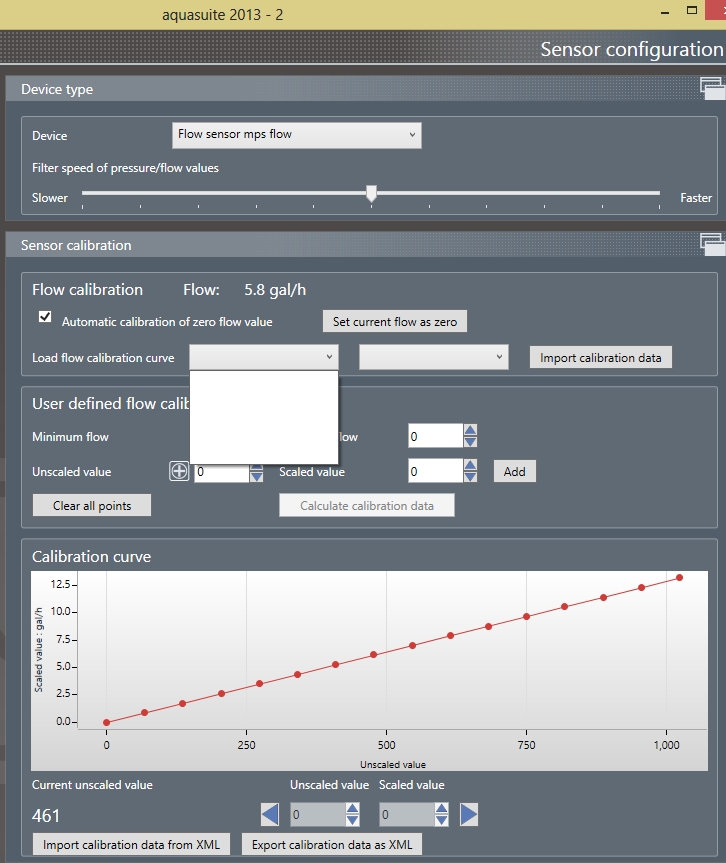Click the Add point button
Screen dimensions: 726x863
[x=514, y=471]
